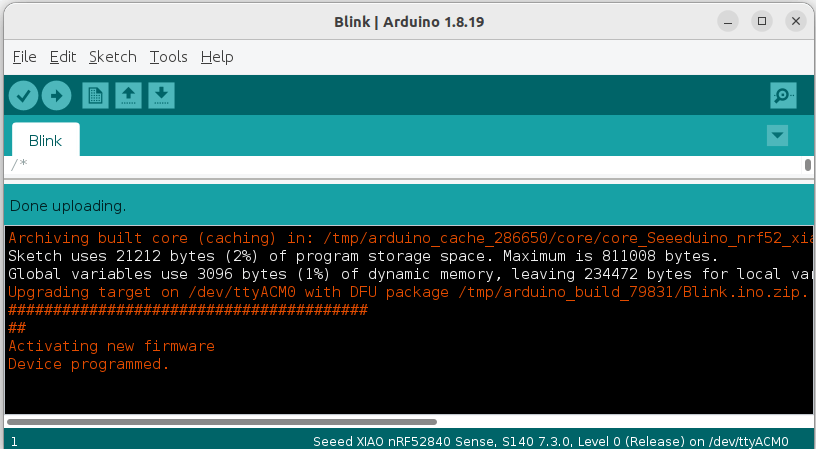
Task: Create a new sketch with New icon
Action: 95,96
